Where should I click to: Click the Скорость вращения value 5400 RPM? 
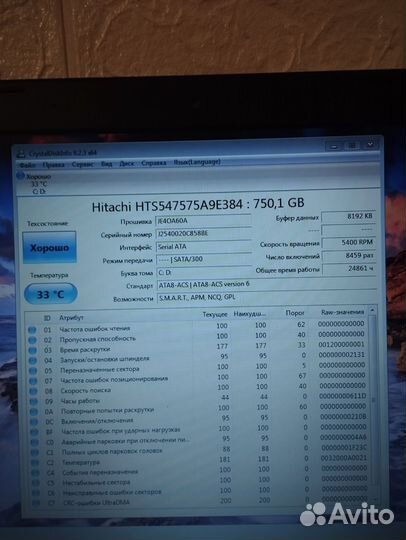tap(348, 243)
